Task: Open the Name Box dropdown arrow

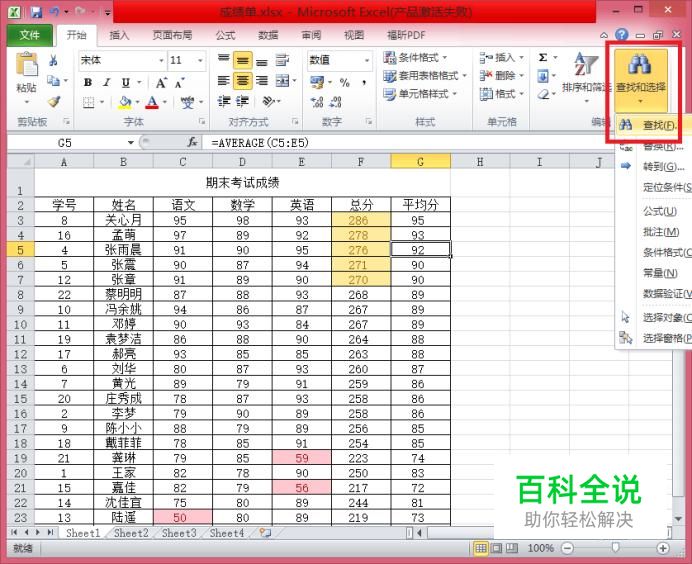Action: [x=131, y=143]
